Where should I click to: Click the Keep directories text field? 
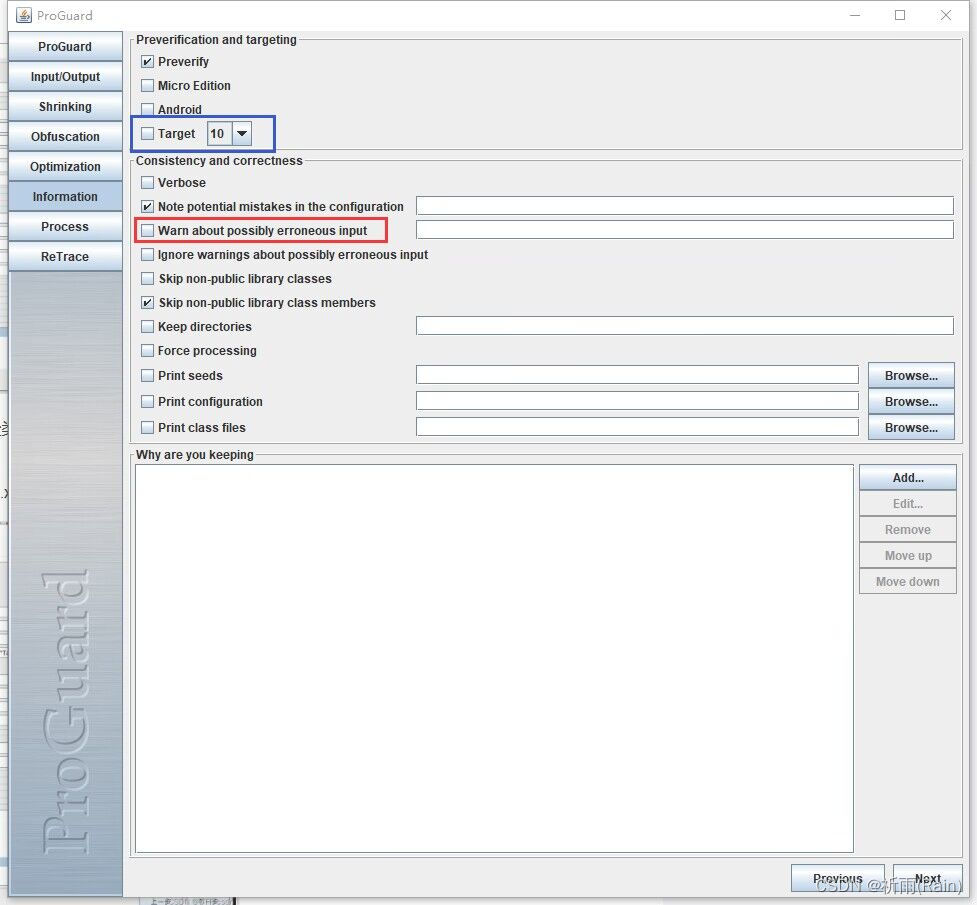tap(685, 325)
